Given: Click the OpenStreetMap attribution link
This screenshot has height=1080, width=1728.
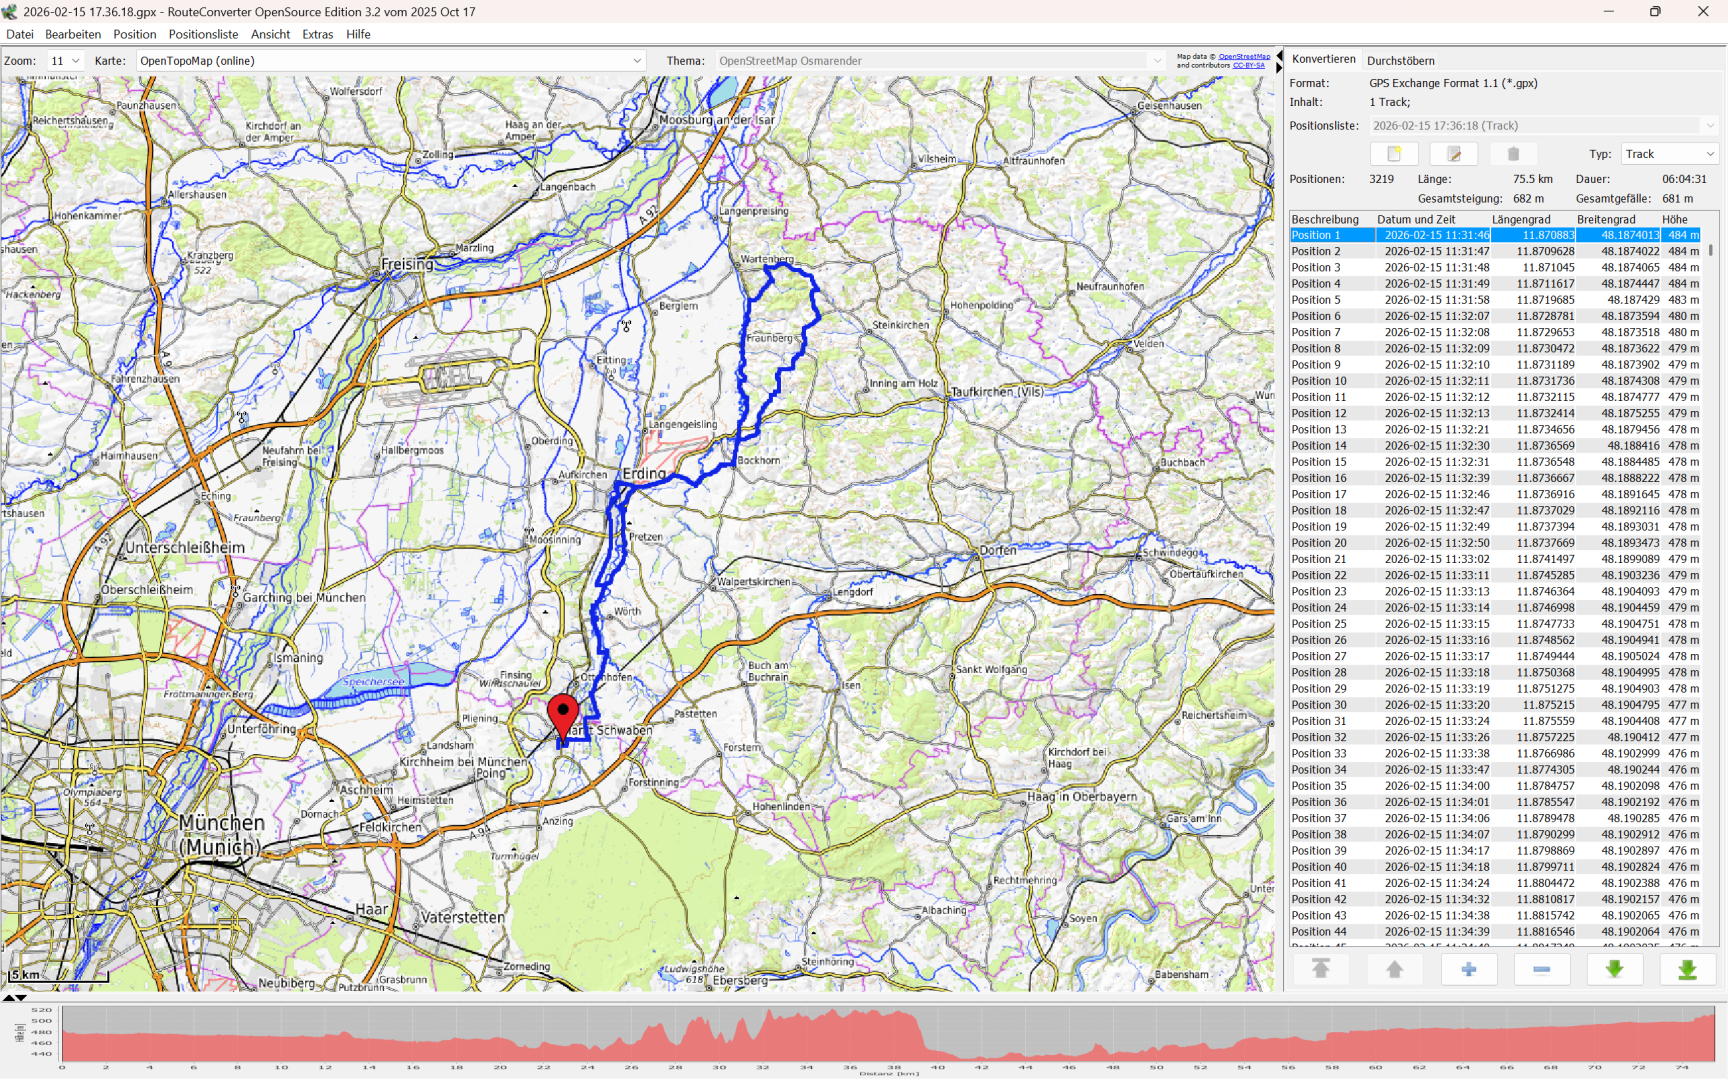Looking at the screenshot, I should tap(1244, 57).
